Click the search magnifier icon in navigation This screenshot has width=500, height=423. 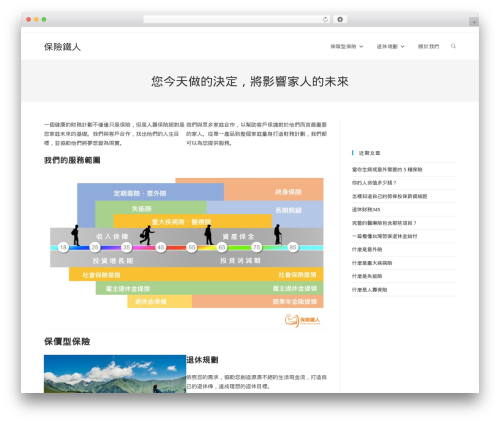453,46
